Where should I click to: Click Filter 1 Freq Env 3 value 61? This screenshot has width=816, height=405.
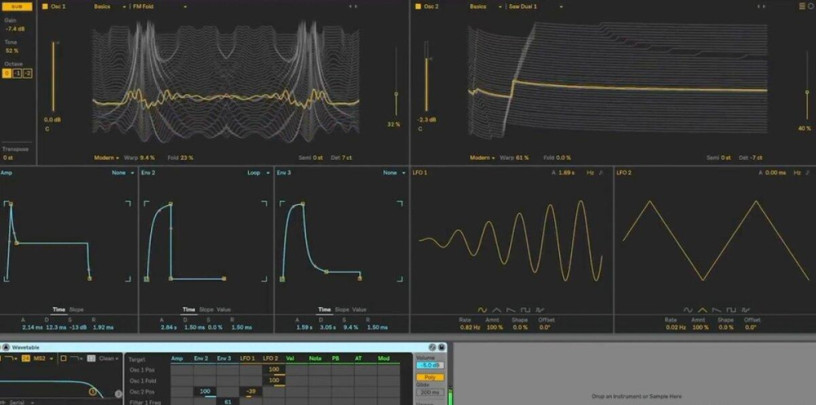227,402
